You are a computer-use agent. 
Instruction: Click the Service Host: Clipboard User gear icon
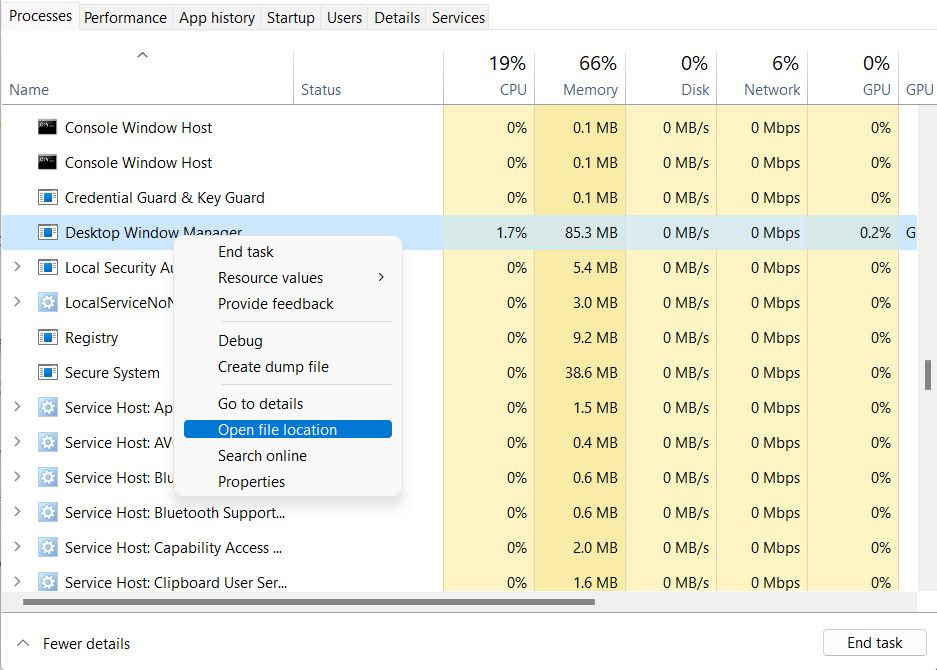[x=49, y=582]
